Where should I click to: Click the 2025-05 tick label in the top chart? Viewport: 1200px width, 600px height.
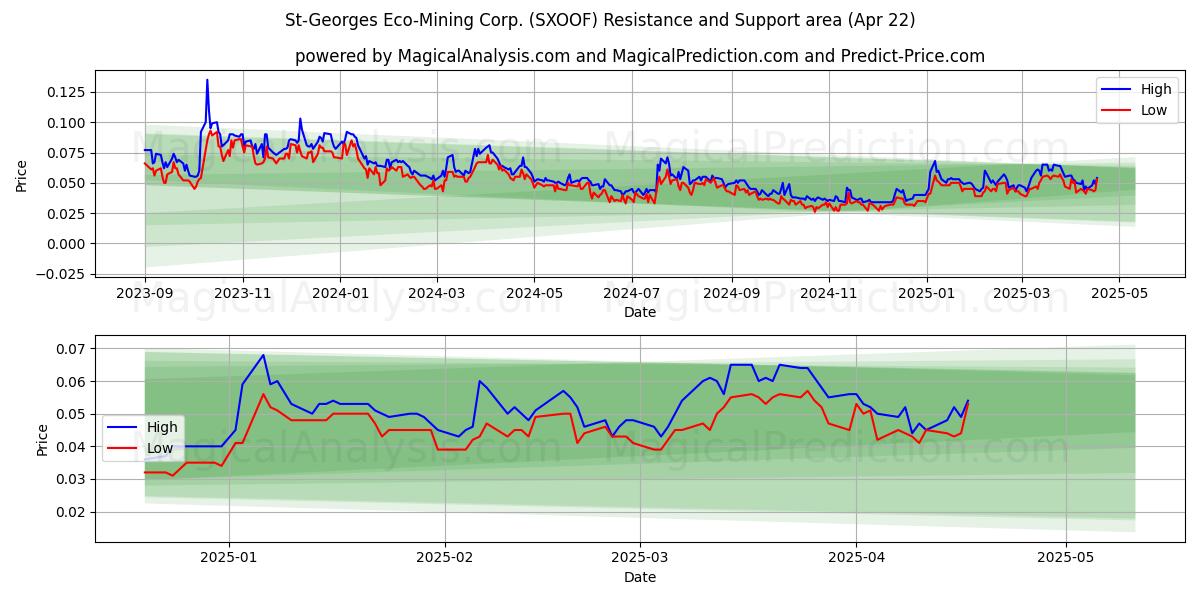[x=1119, y=293]
